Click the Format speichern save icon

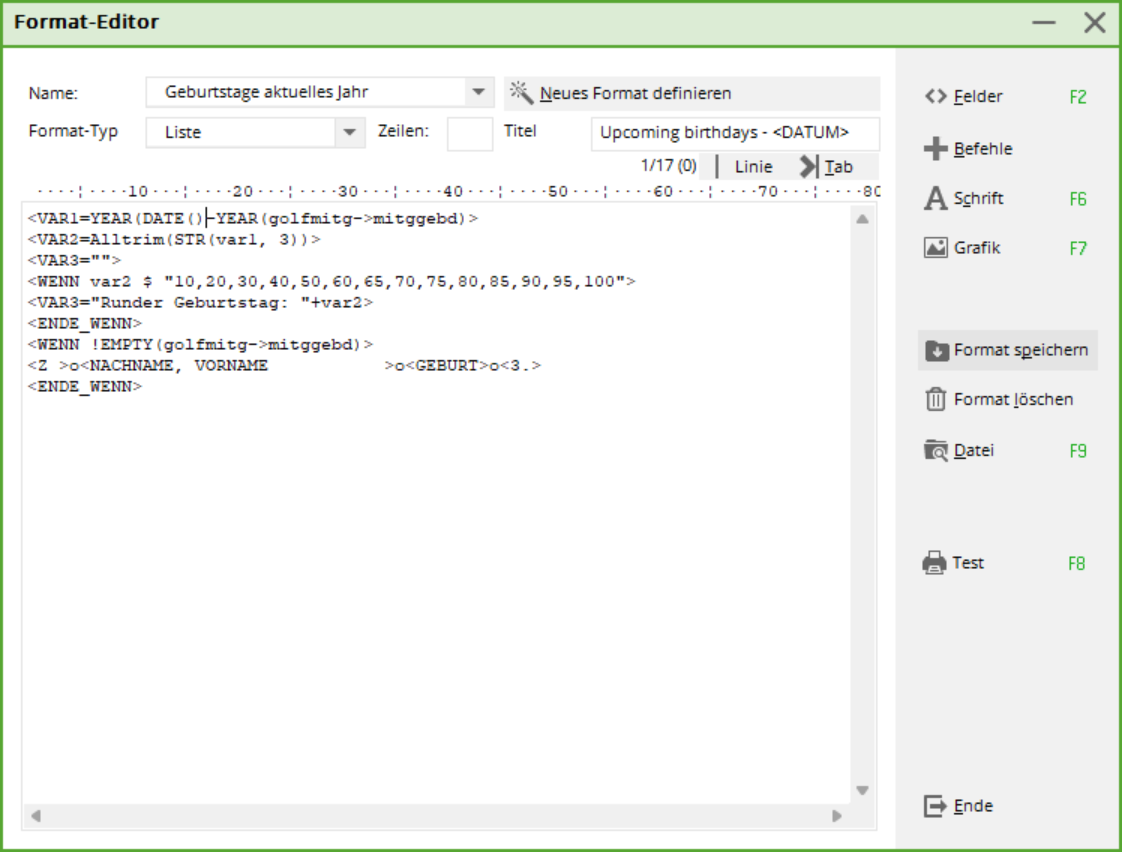[x=937, y=351]
